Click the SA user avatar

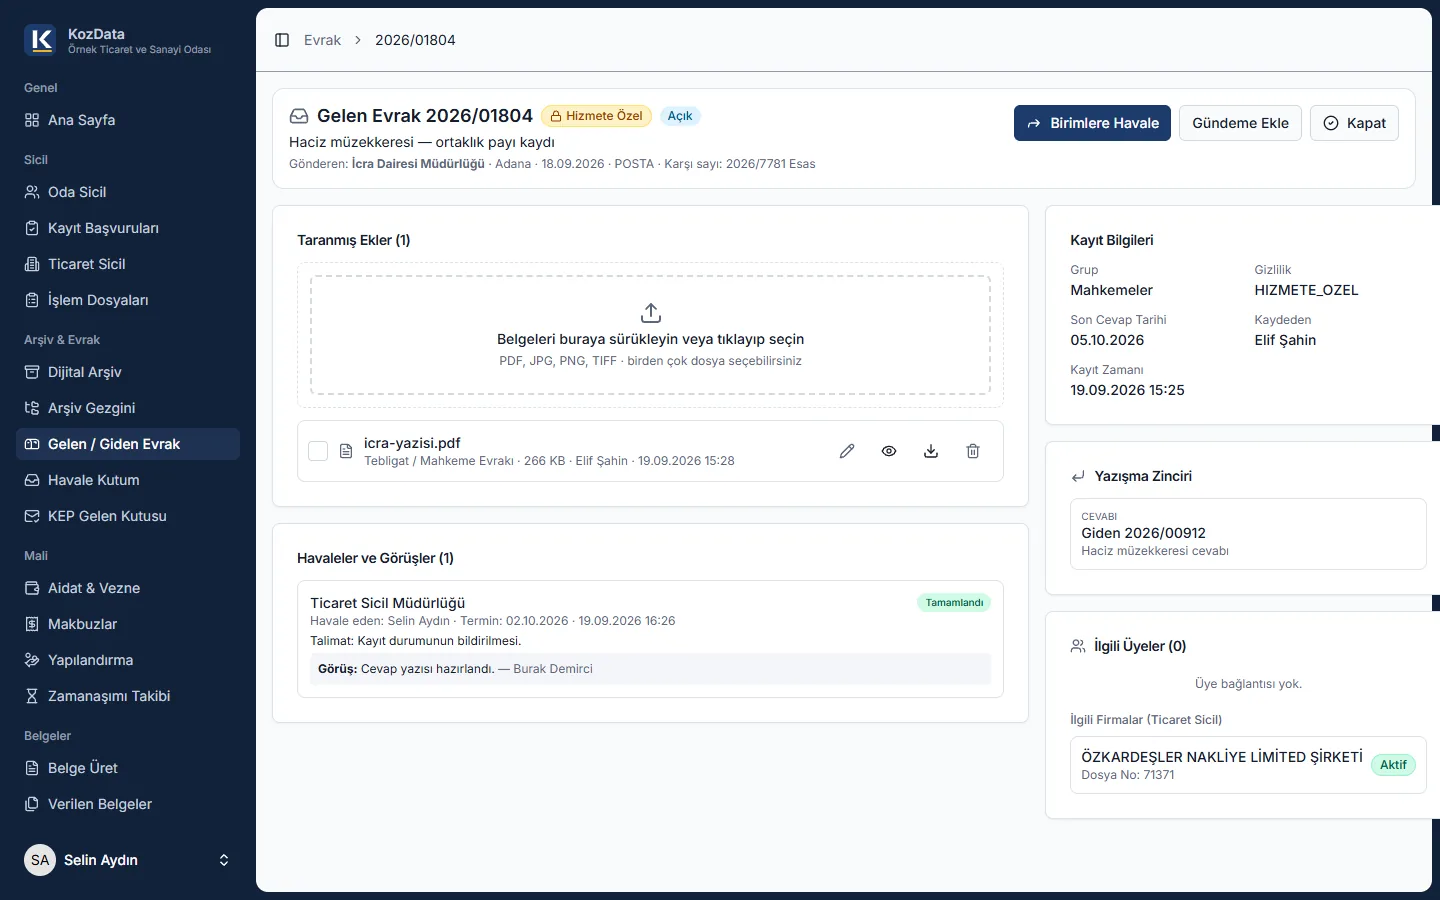40,860
